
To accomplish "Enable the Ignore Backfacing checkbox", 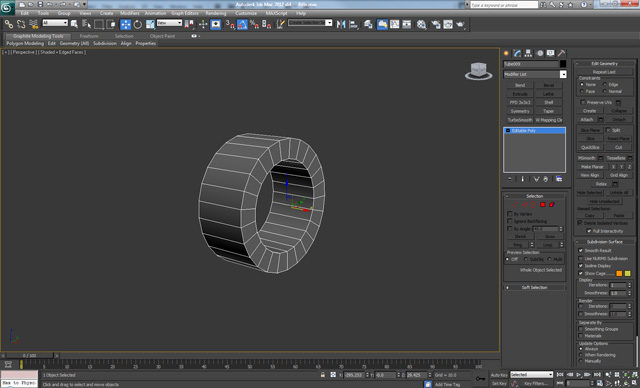I will 509,221.
